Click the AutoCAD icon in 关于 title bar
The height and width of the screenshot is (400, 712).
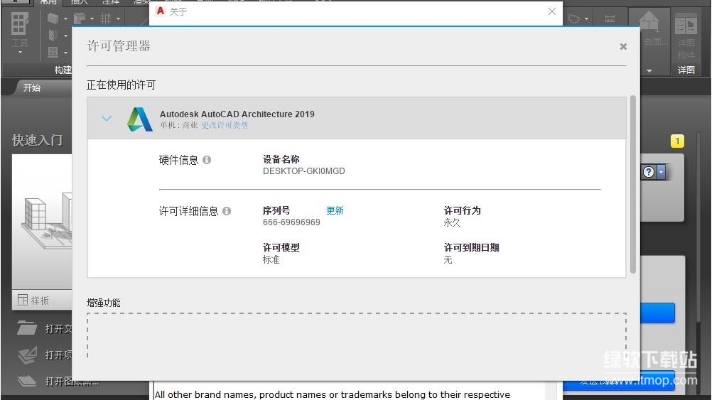160,11
